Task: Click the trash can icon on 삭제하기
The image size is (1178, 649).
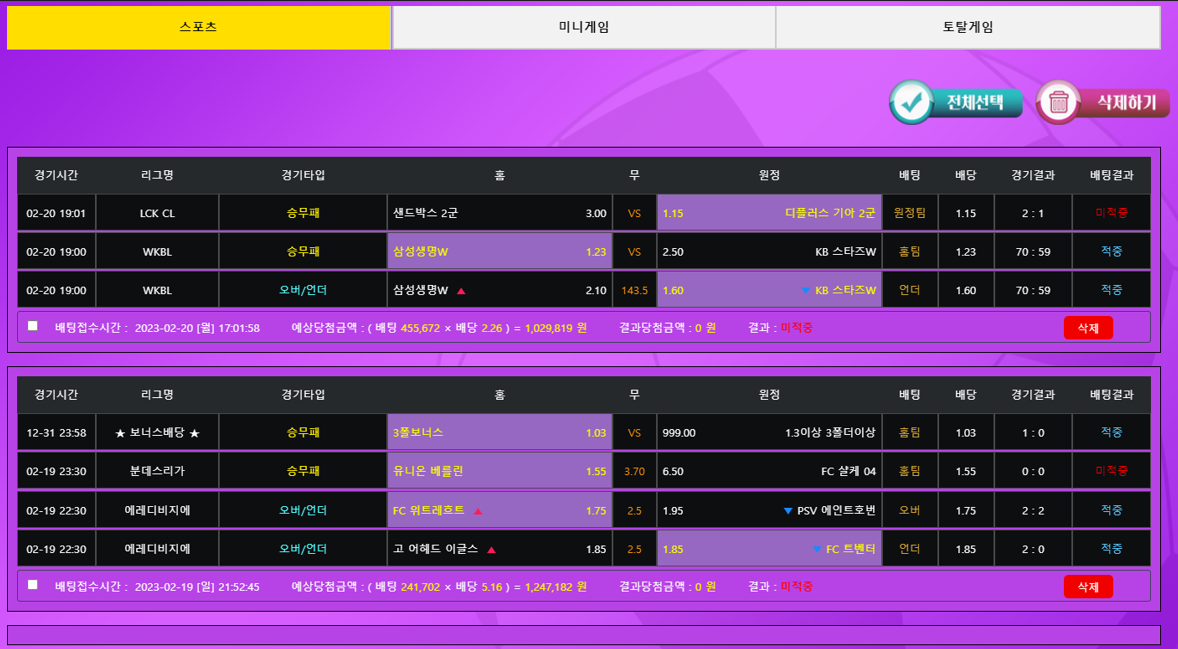Action: click(x=1059, y=102)
